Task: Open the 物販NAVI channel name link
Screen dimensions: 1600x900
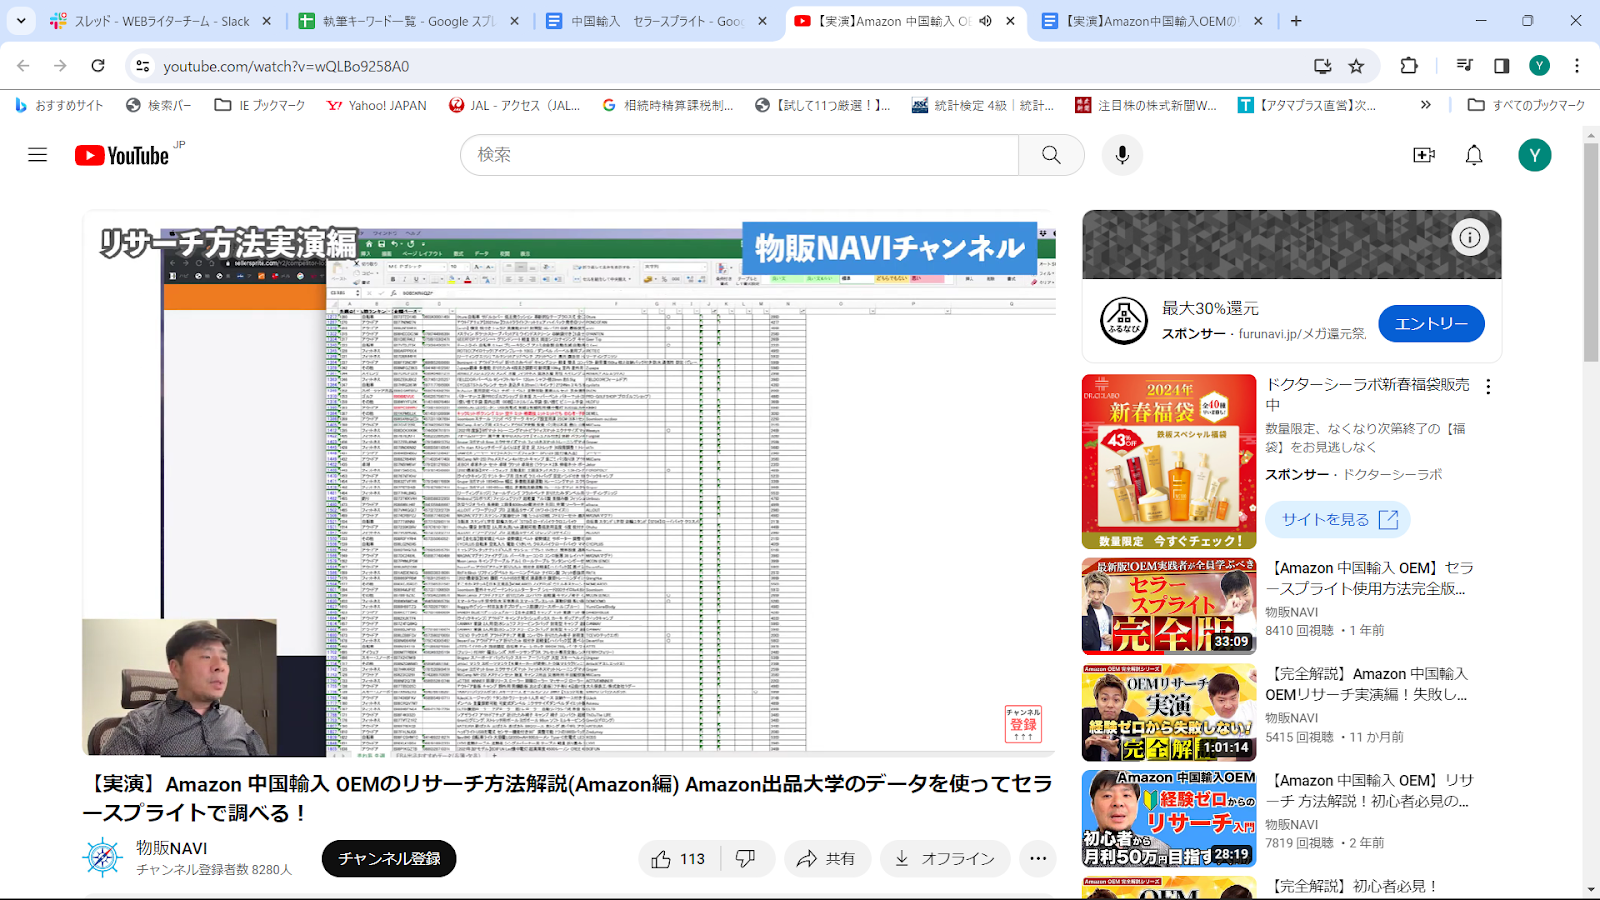Action: 172,848
